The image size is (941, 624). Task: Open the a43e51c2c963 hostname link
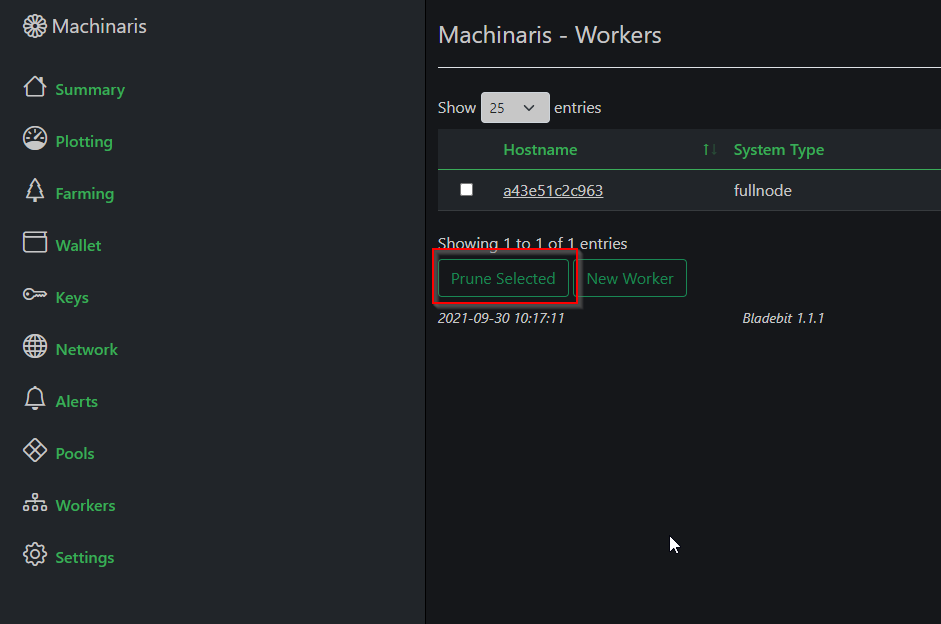tap(553, 191)
